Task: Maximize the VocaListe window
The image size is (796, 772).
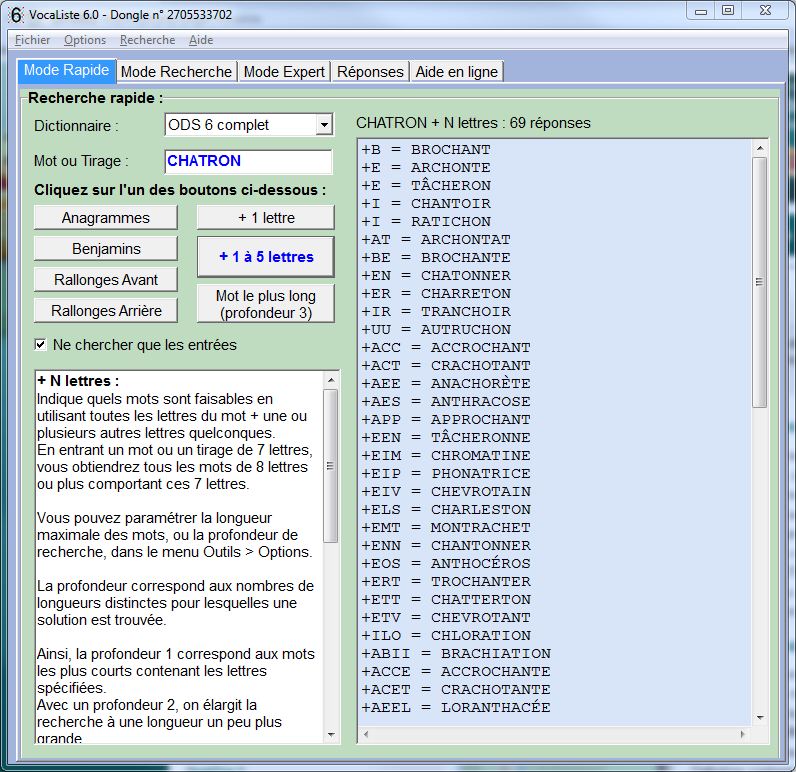Action: 728,11
